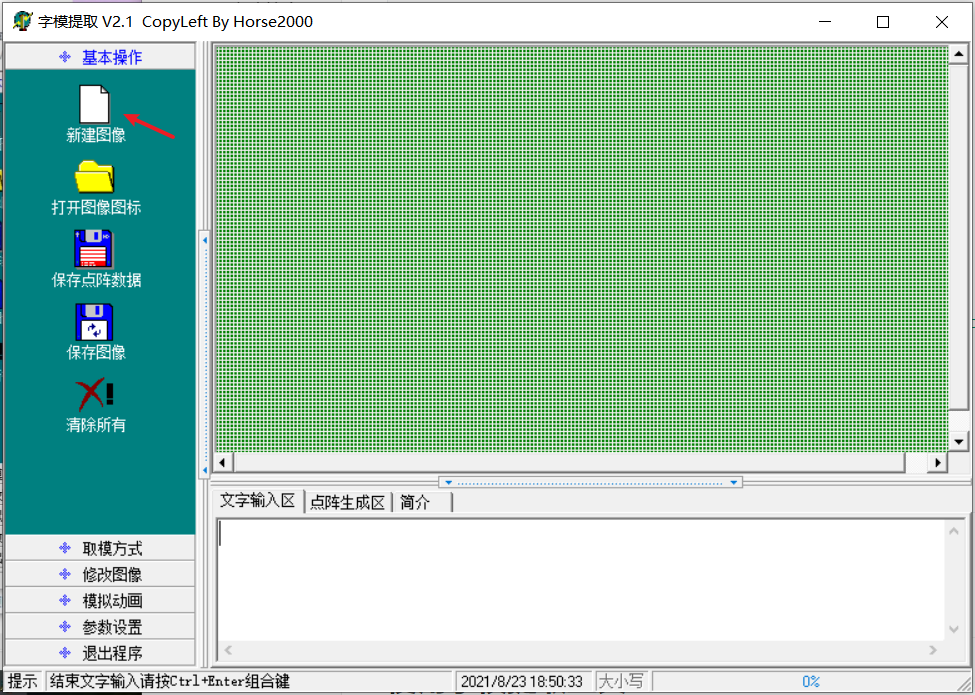Collapse the 基本操作 panel header
The width and height of the screenshot is (975, 695).
point(100,57)
